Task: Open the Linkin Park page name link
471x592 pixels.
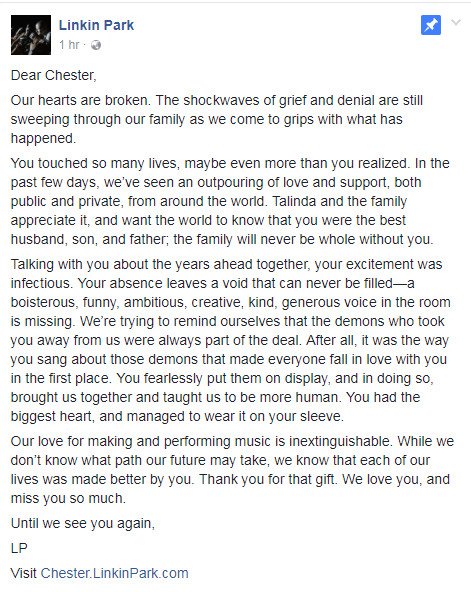Action: [96, 25]
